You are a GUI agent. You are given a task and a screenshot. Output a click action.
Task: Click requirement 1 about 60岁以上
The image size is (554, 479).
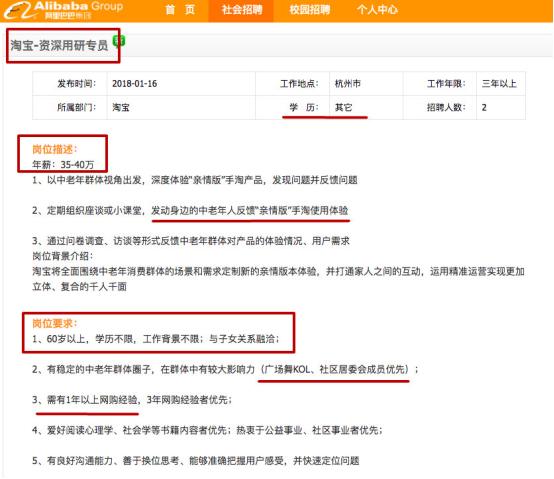click(x=156, y=339)
